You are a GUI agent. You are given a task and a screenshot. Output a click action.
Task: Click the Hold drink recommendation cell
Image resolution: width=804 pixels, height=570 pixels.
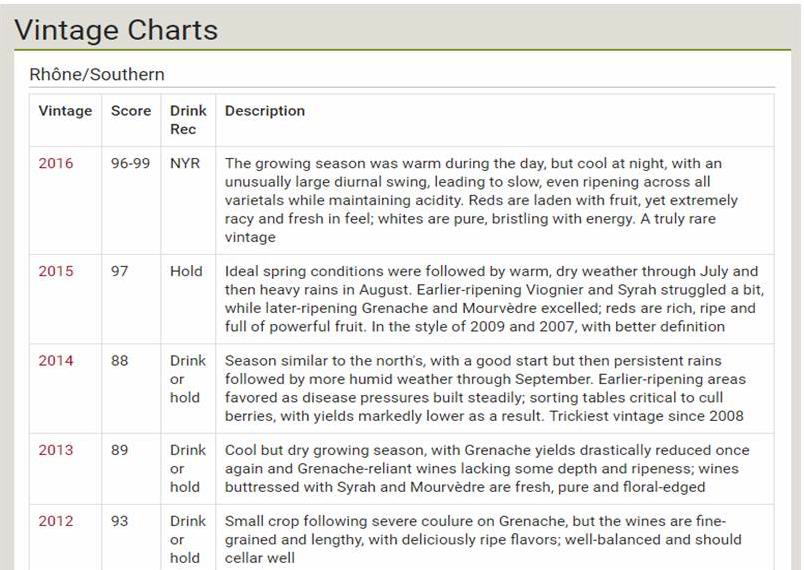[186, 271]
